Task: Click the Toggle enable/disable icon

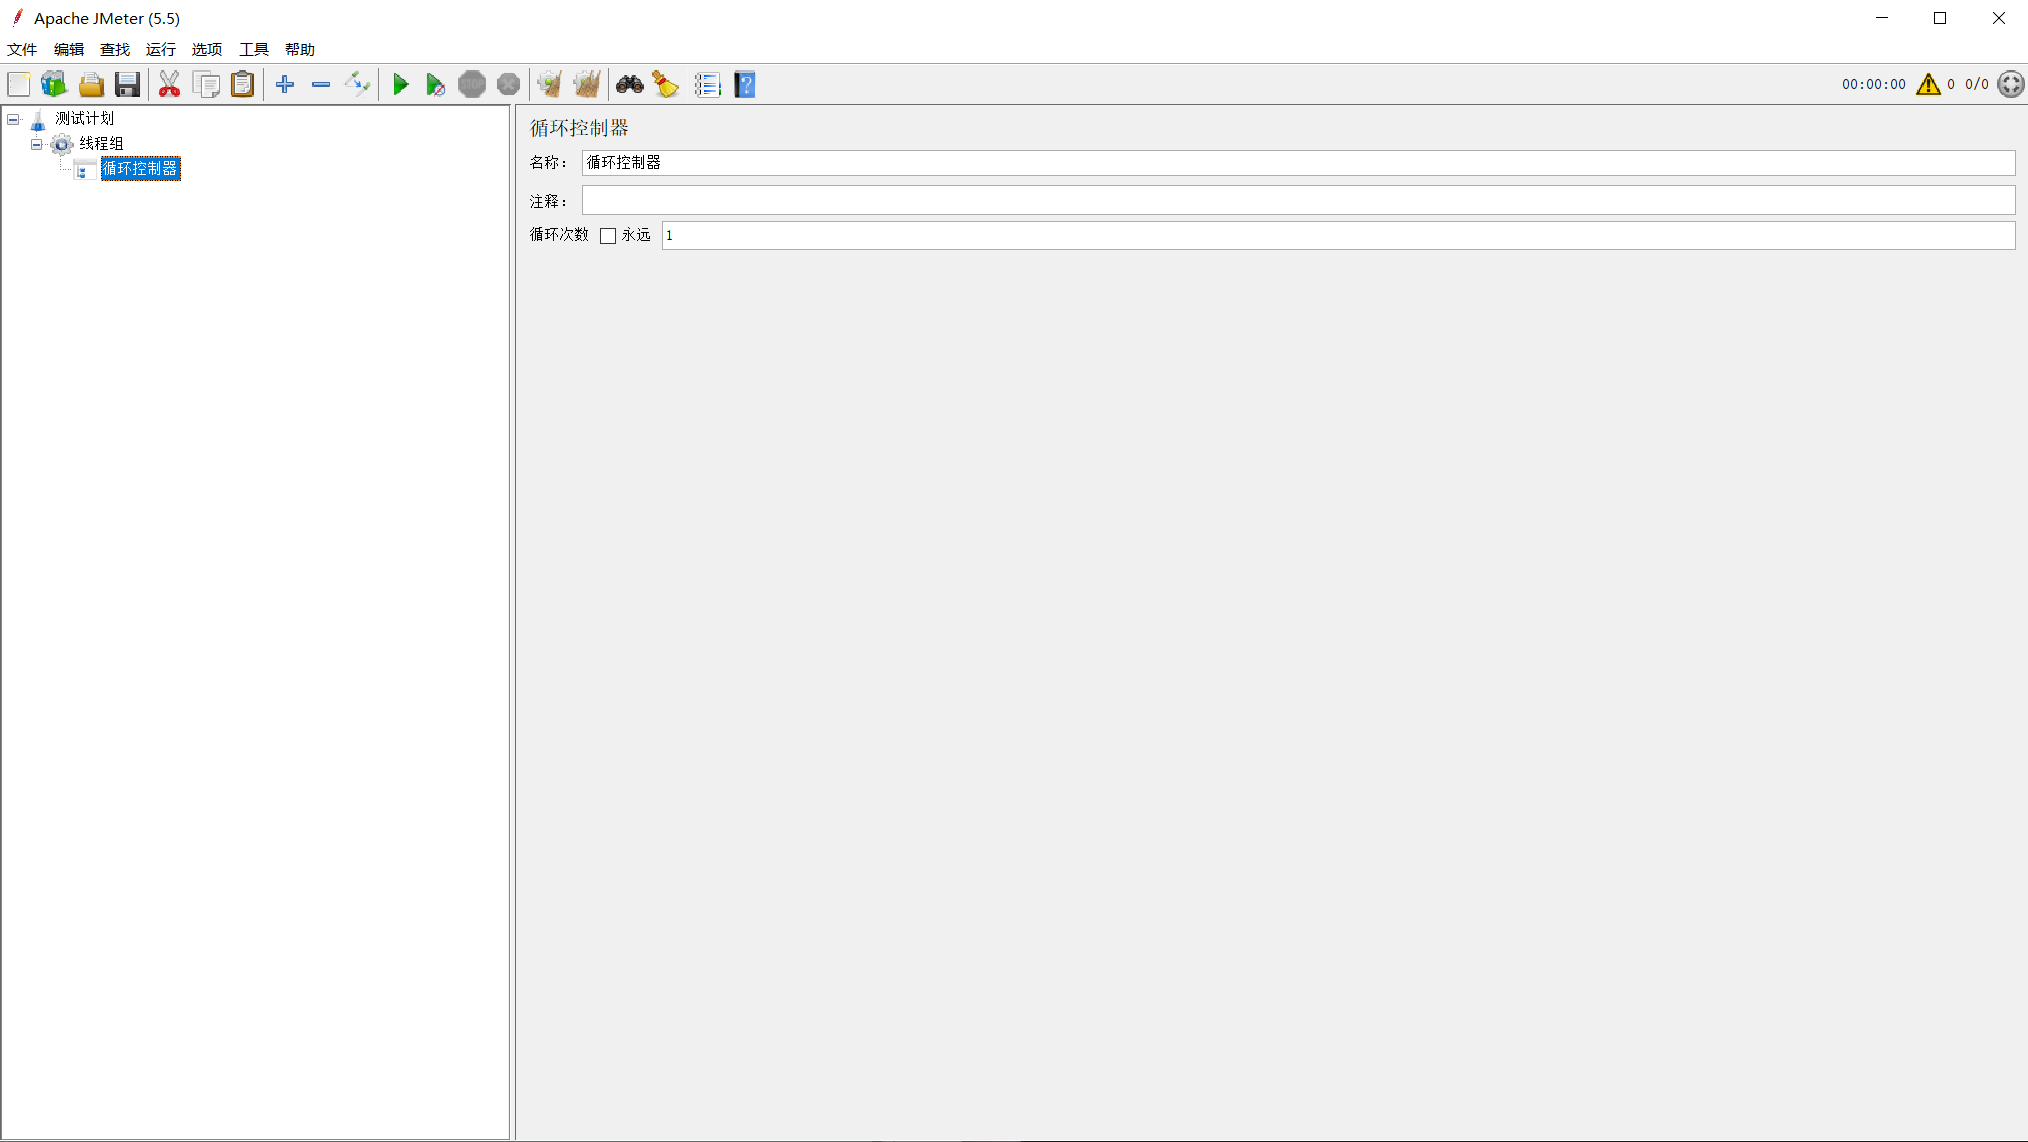Action: [x=357, y=85]
